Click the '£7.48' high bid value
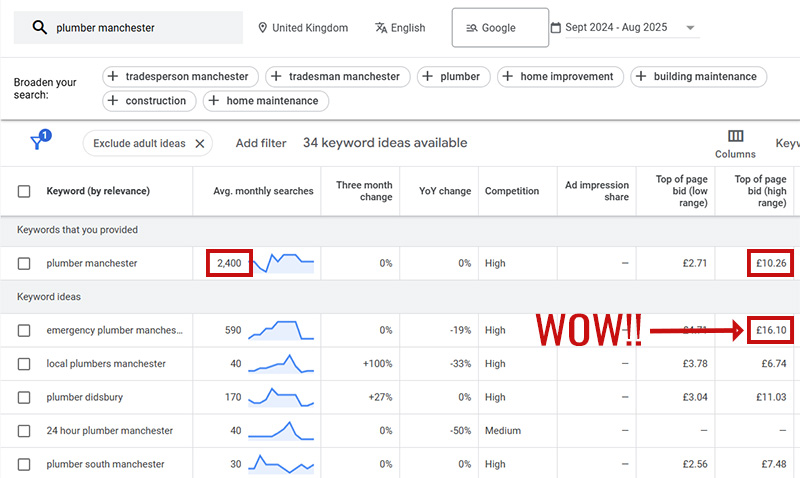Image resolution: width=800 pixels, height=478 pixels. (x=773, y=465)
